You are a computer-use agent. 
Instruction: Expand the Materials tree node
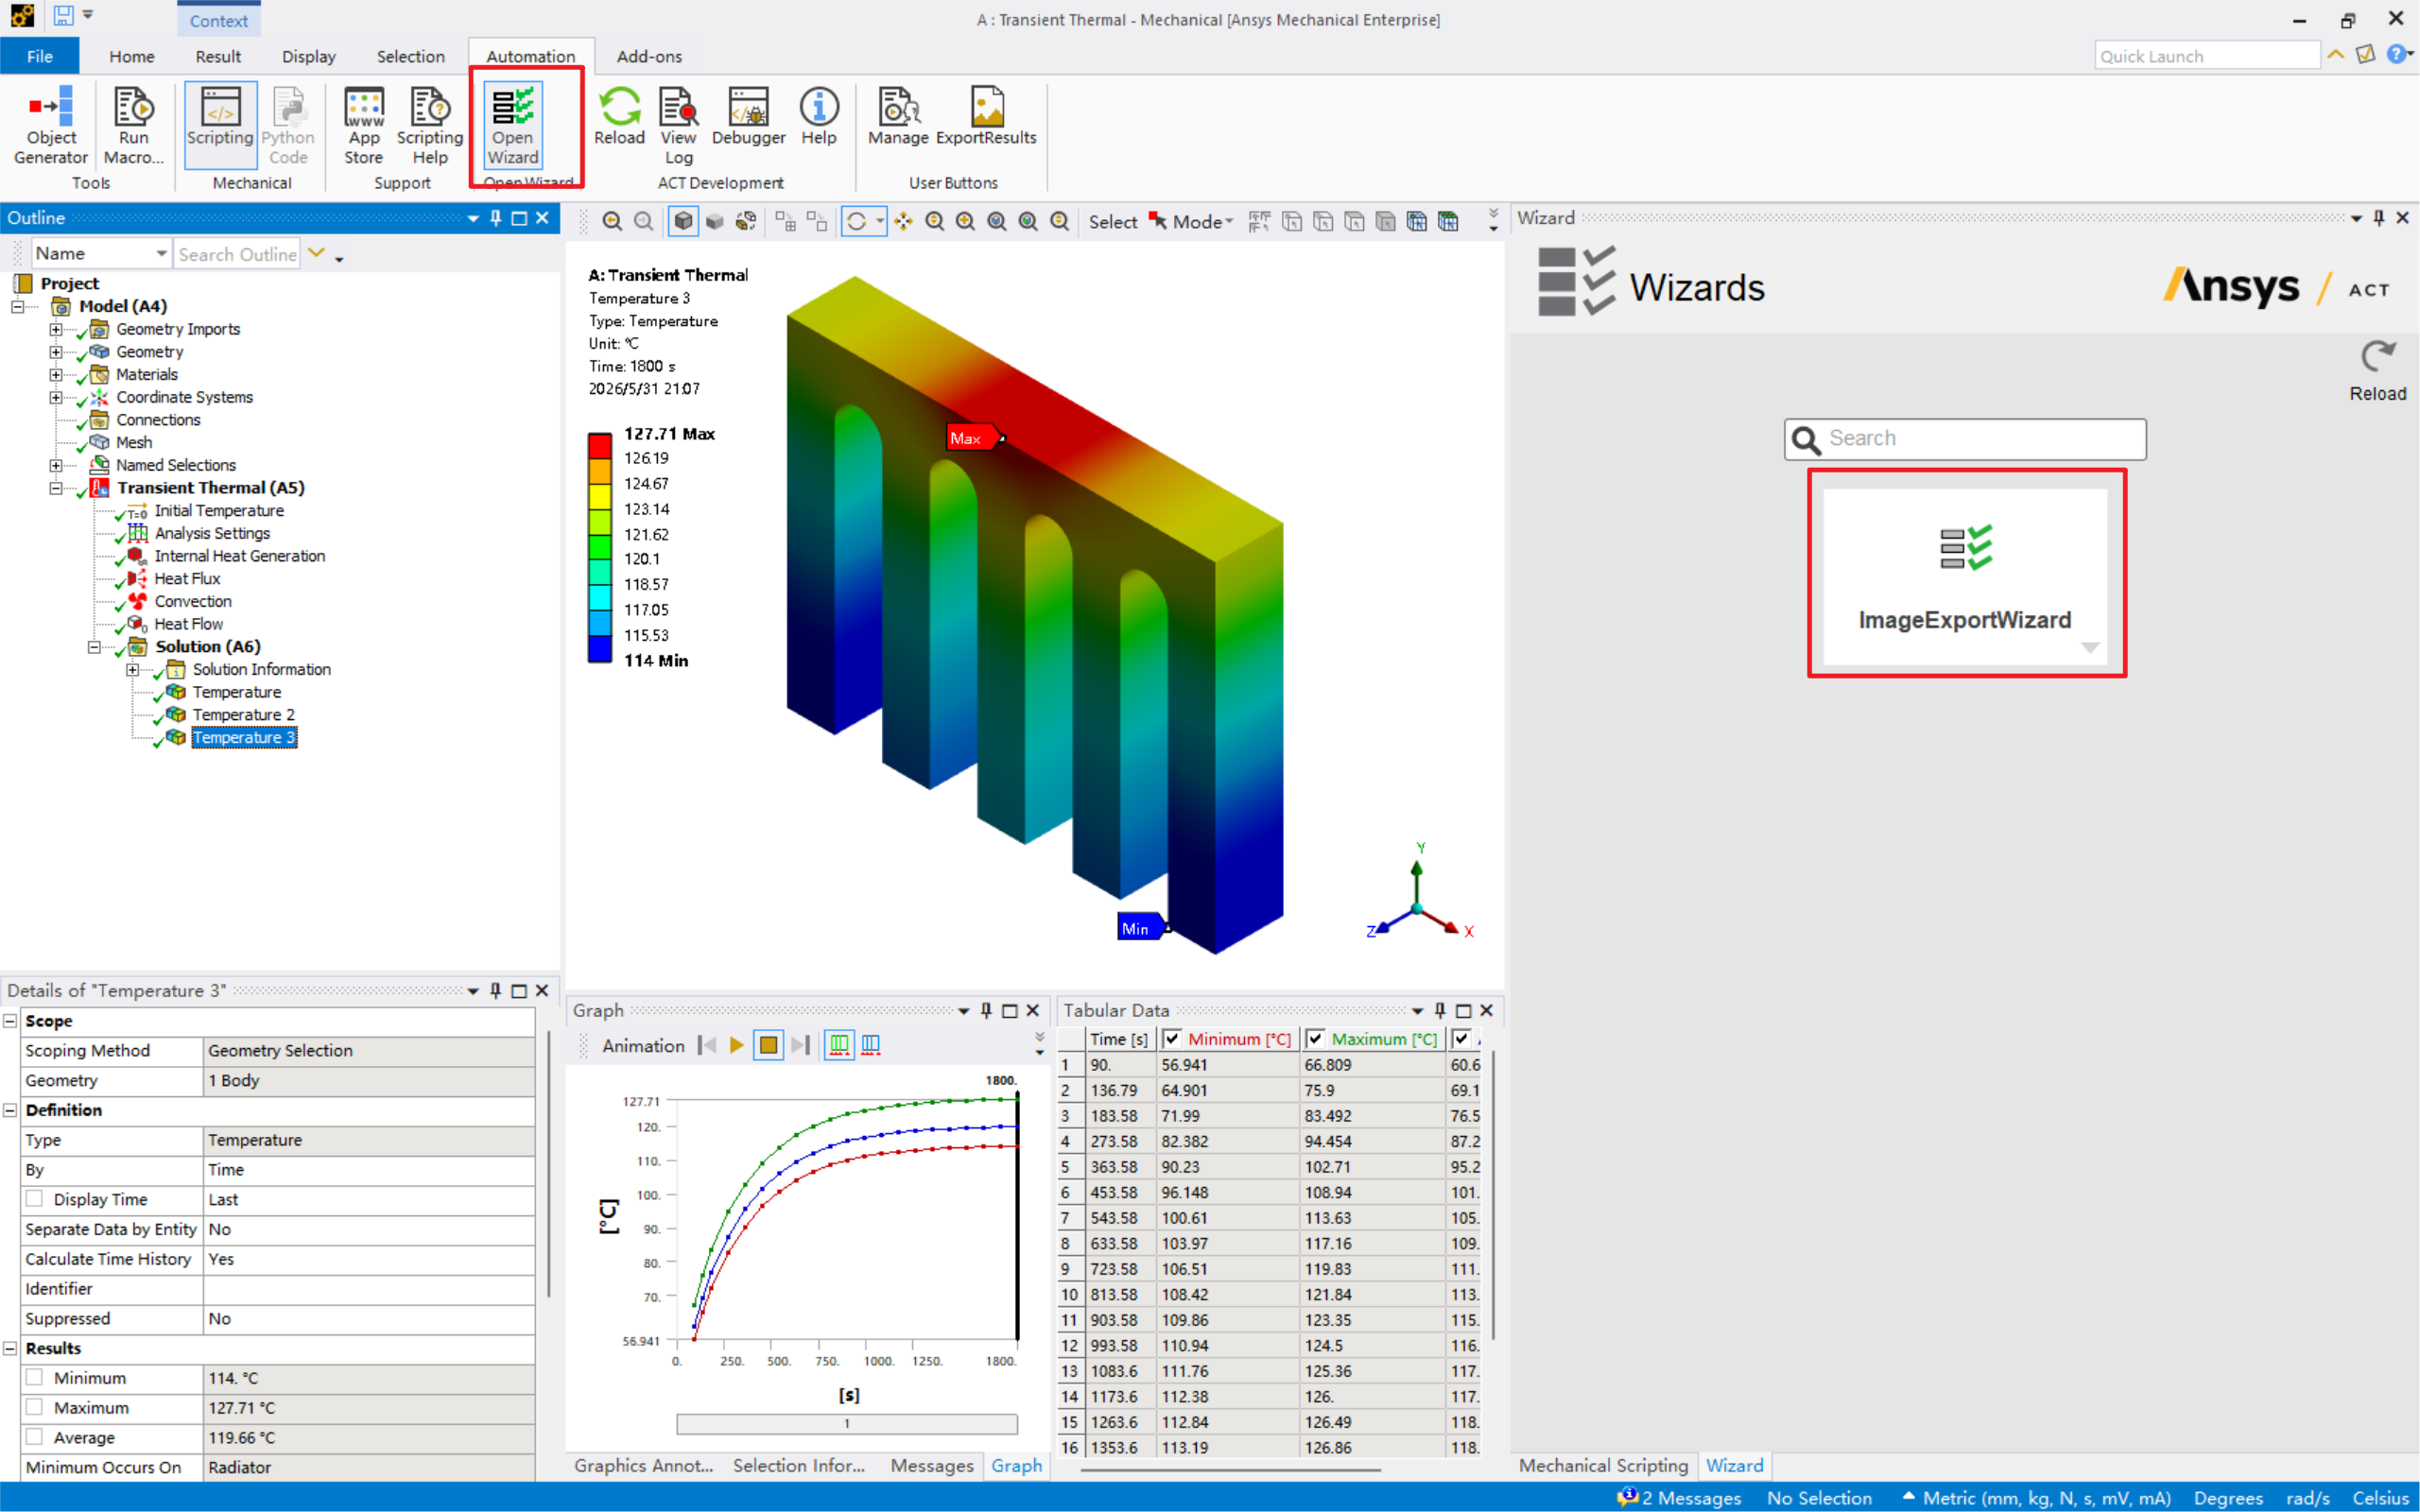pos(56,375)
